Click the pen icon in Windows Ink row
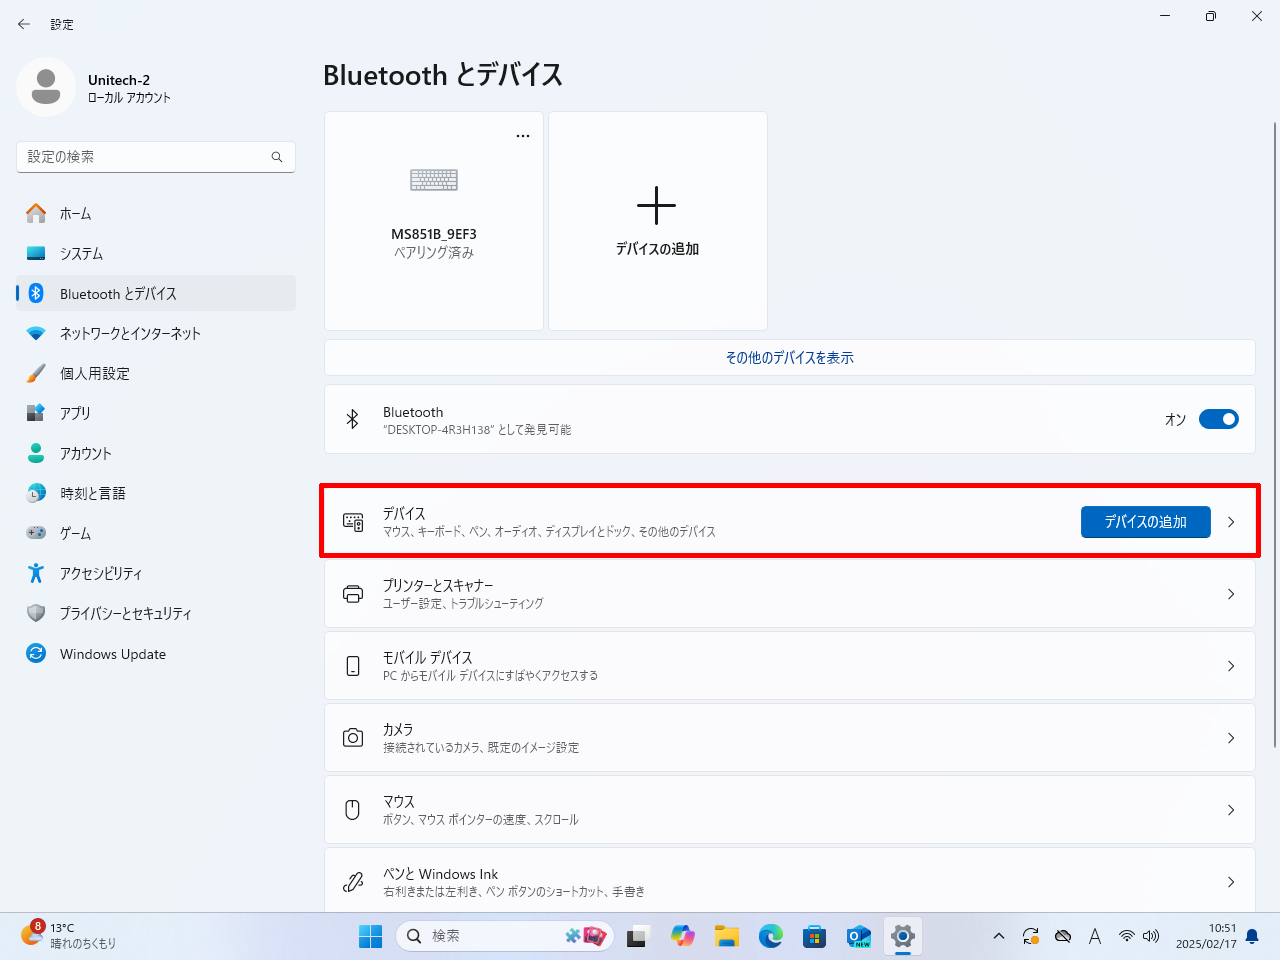This screenshot has height=960, width=1280. coord(353,882)
